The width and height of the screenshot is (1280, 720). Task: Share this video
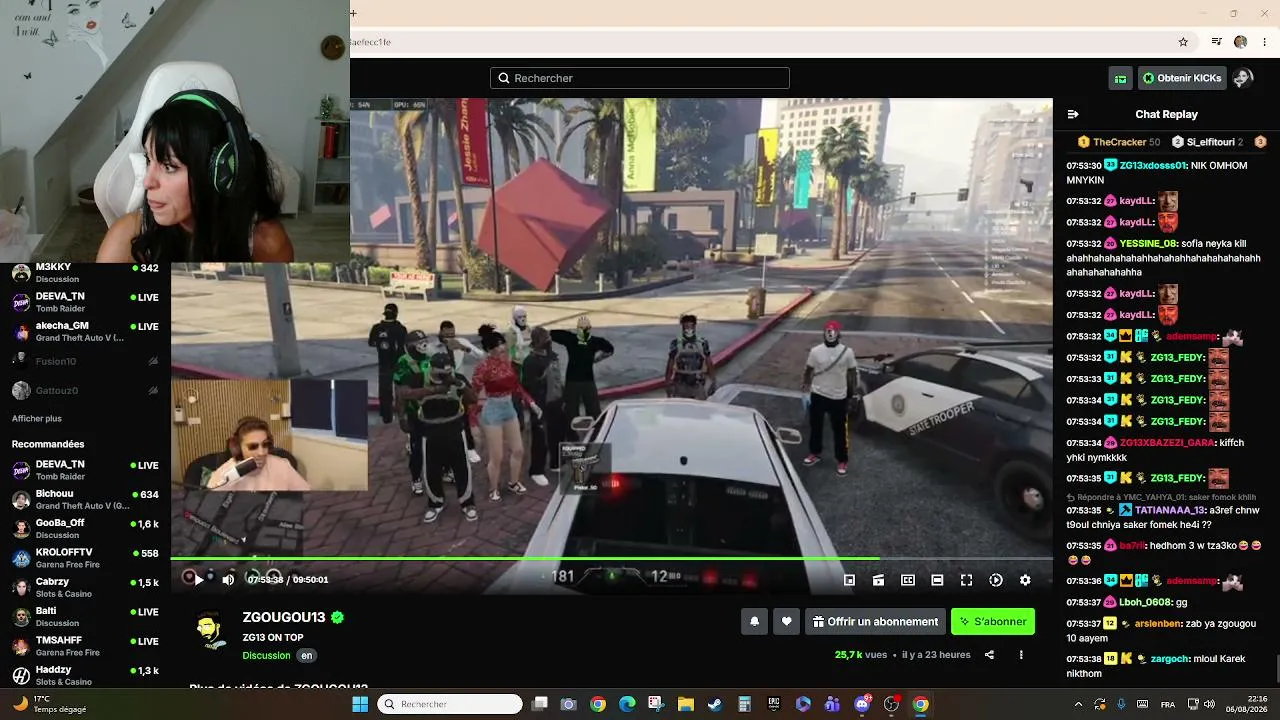click(989, 655)
